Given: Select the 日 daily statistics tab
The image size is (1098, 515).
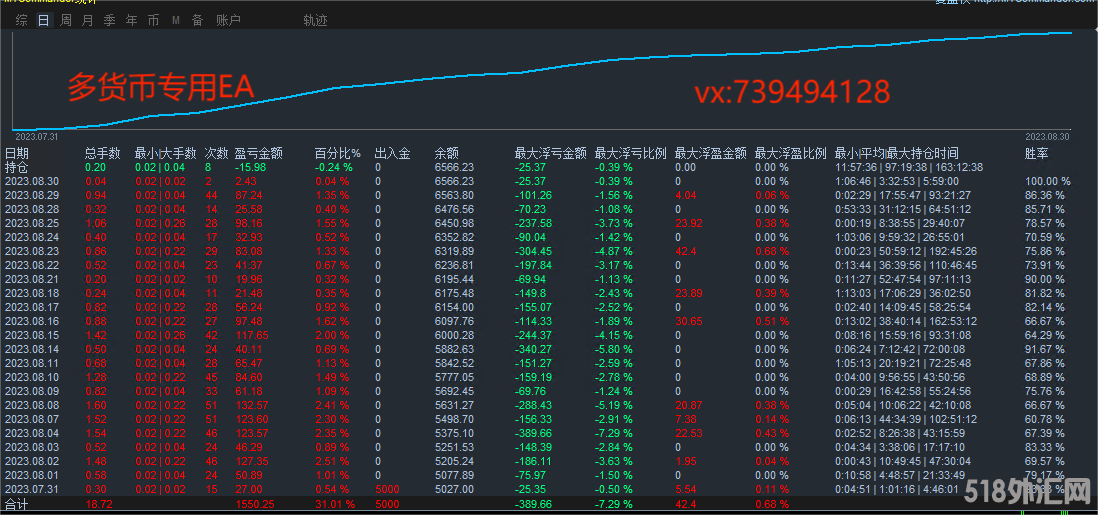Looking at the screenshot, I should pos(43,20).
